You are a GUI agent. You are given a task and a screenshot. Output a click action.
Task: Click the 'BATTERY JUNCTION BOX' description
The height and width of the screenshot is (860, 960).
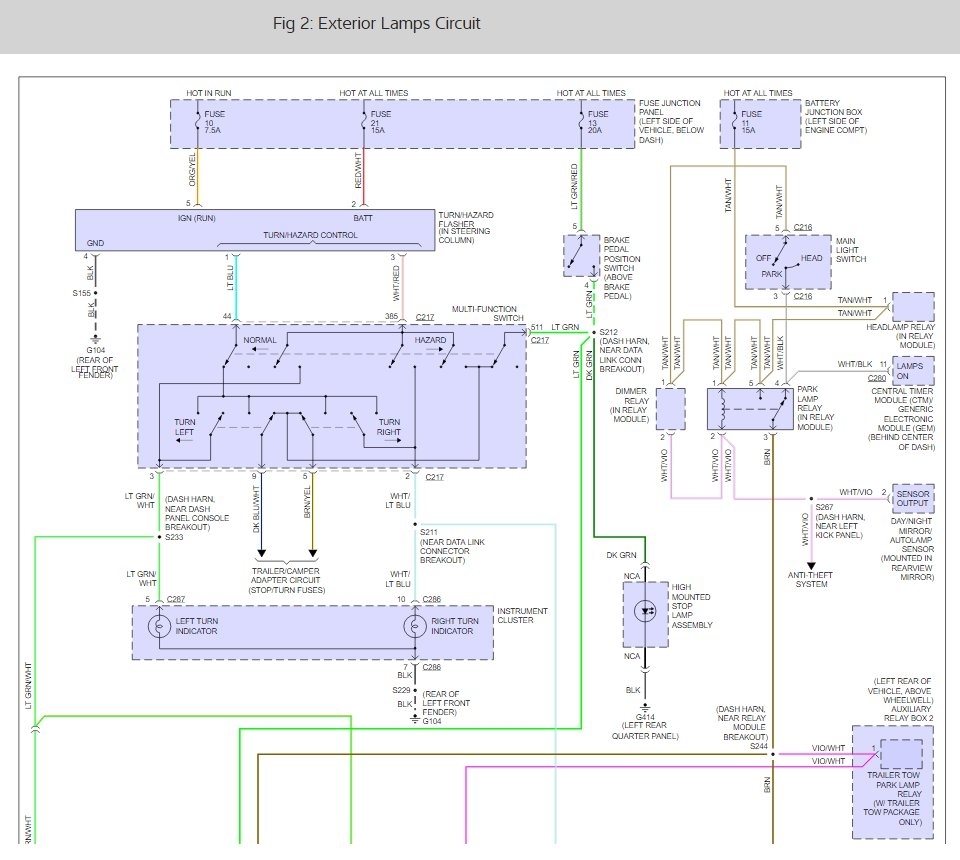click(836, 116)
